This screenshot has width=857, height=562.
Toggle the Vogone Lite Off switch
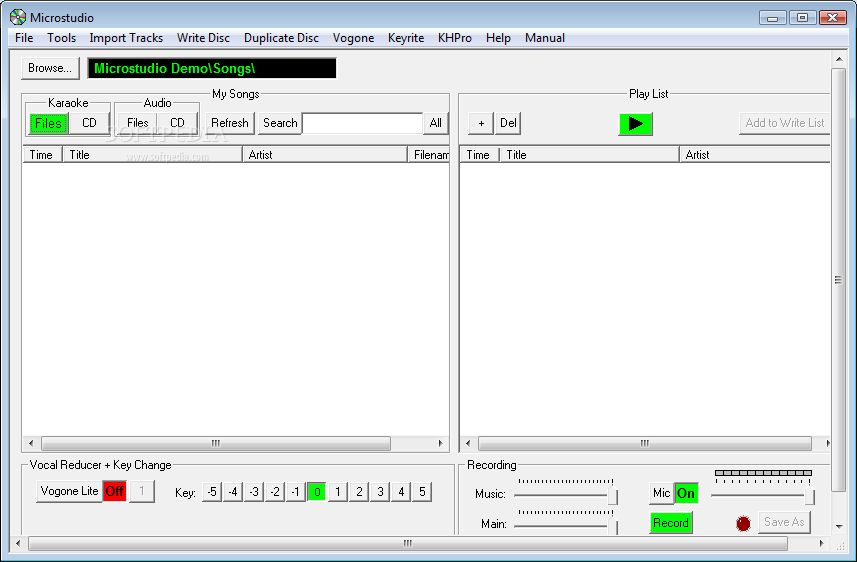pos(115,491)
